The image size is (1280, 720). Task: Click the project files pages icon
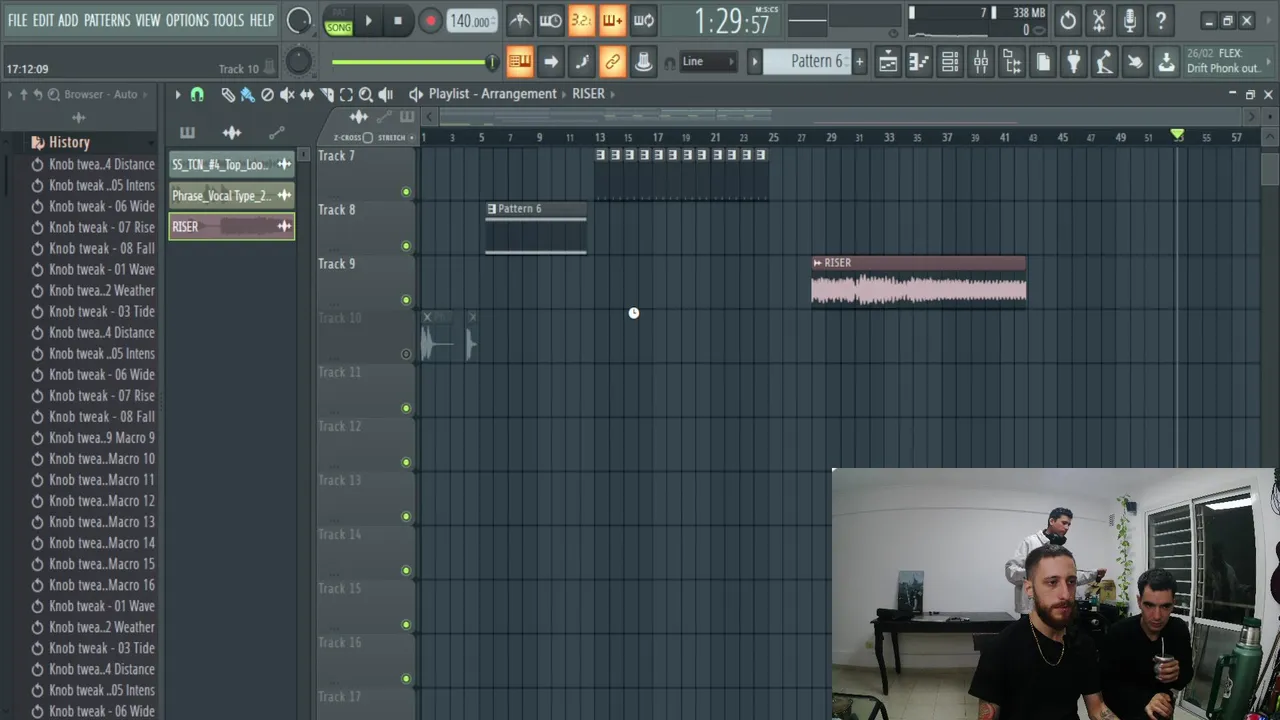pyautogui.click(x=1043, y=63)
